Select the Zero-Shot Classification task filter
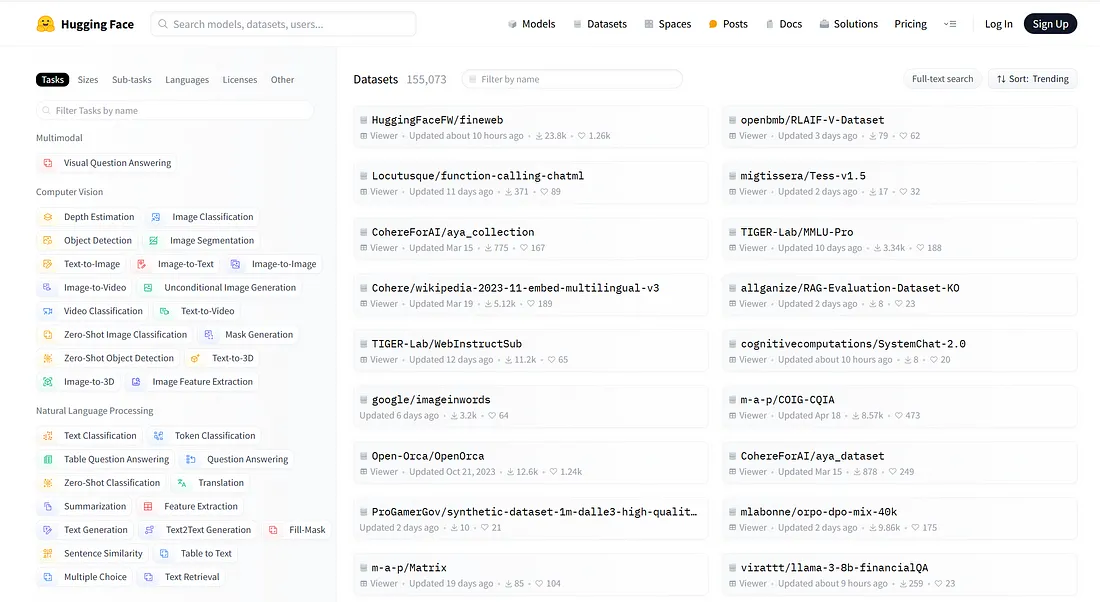The height and width of the screenshot is (602, 1100). coord(102,483)
